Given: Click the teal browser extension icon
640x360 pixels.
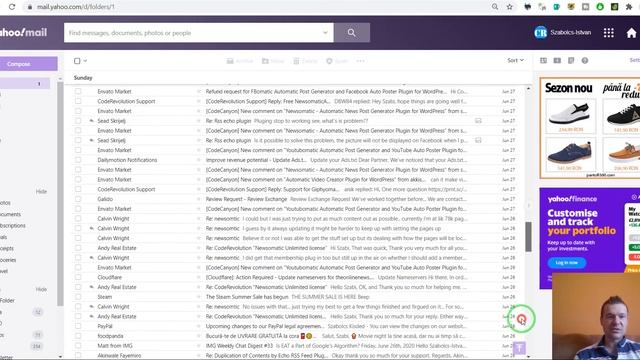Looking at the screenshot, I should (556, 7).
